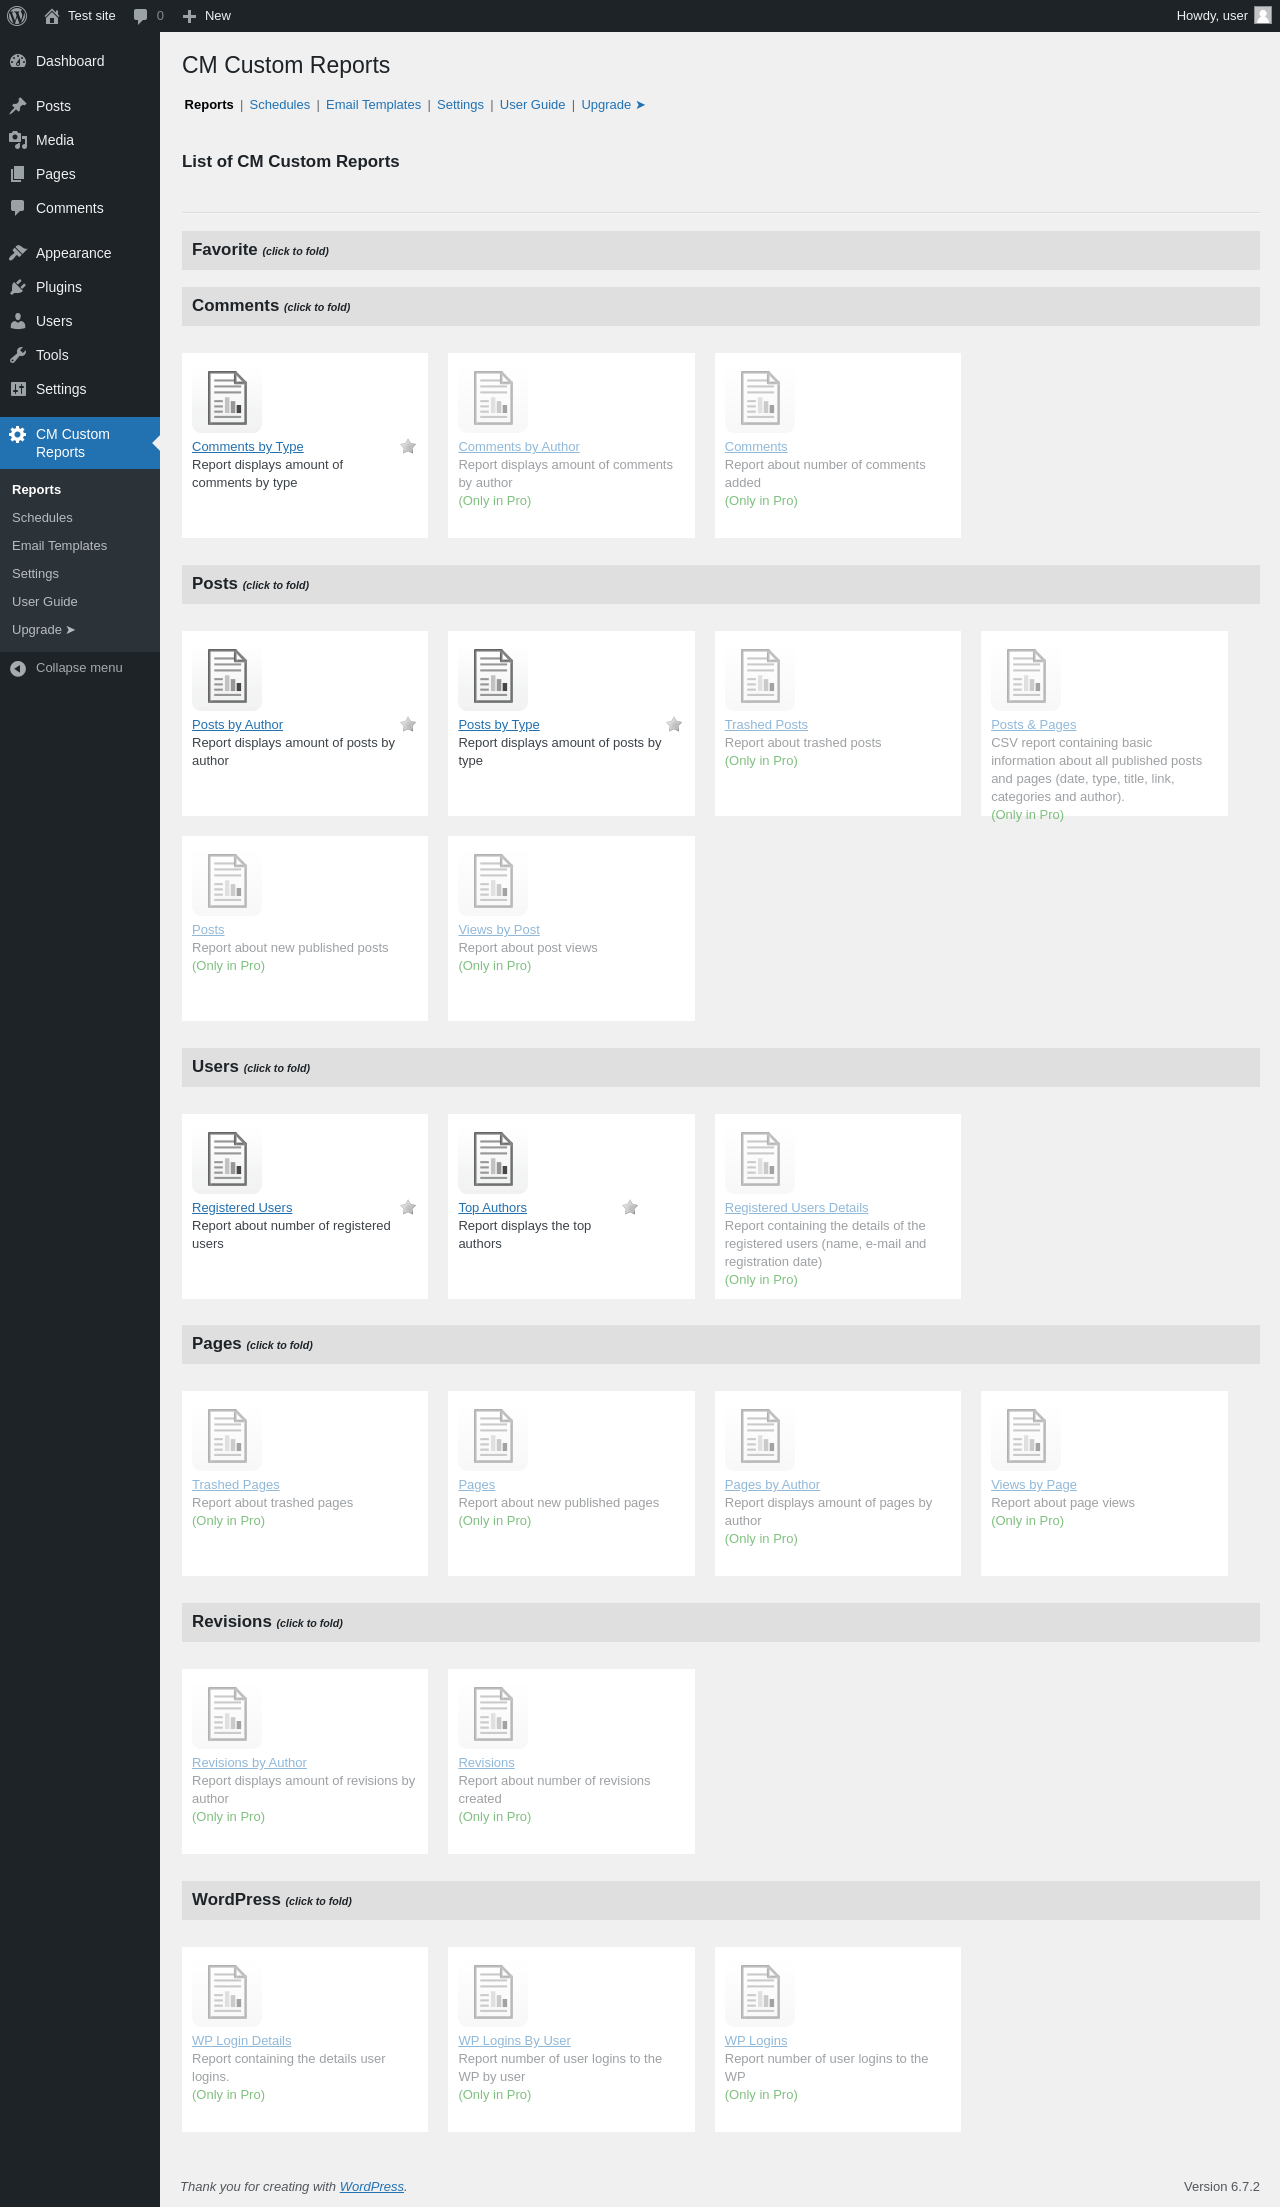Click the Views by Page report link

pyautogui.click(x=1034, y=1485)
